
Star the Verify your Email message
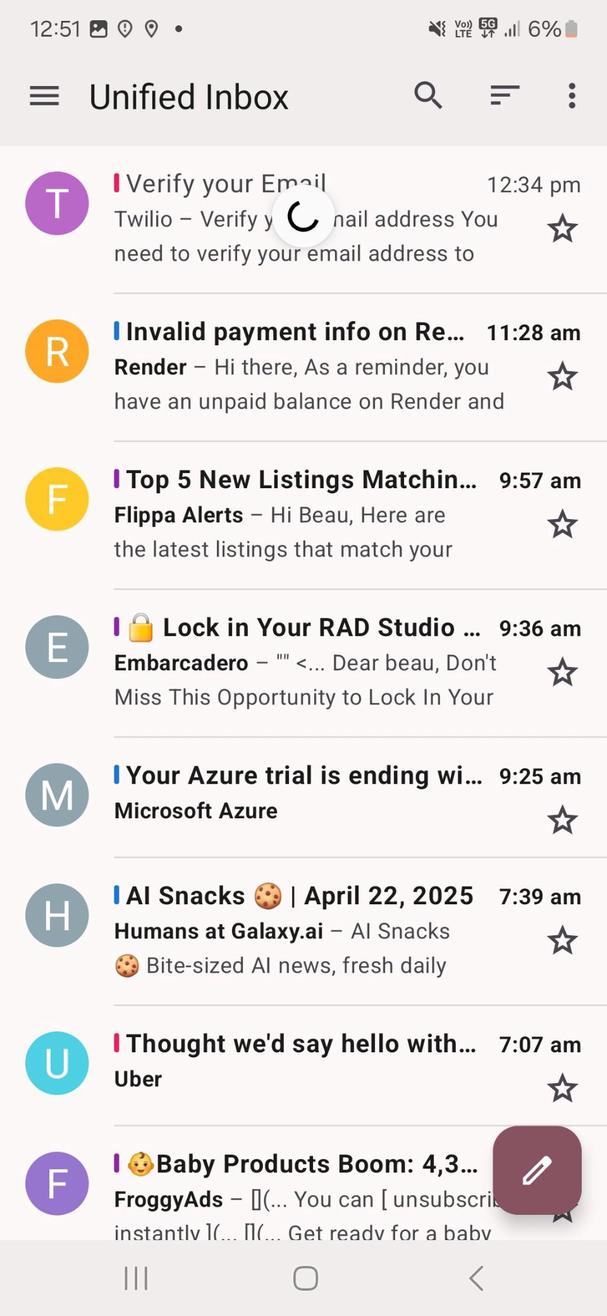562,228
